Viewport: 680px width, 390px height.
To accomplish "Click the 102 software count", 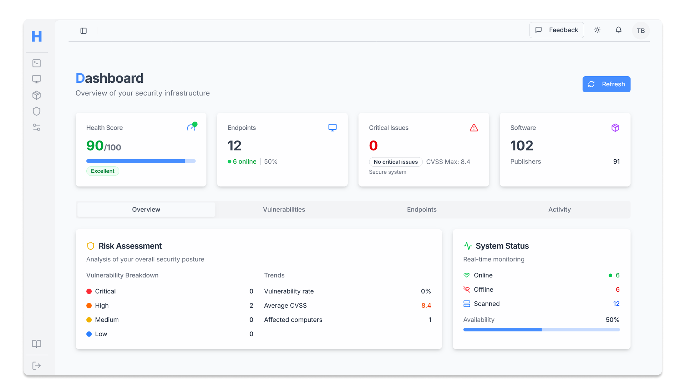I will (522, 146).
